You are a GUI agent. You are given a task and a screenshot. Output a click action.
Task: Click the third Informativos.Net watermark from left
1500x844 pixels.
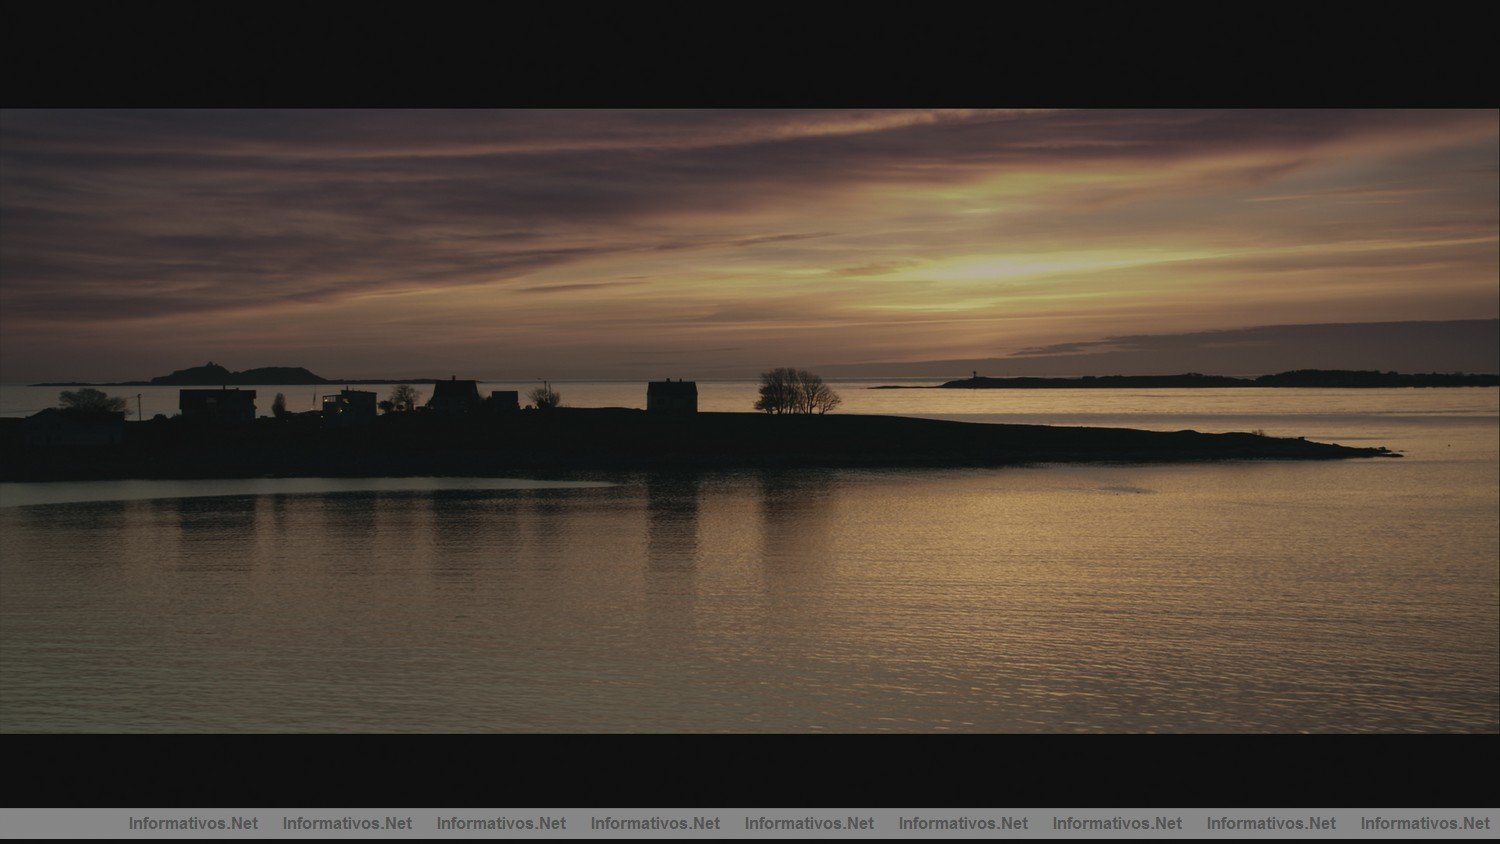[x=501, y=823]
